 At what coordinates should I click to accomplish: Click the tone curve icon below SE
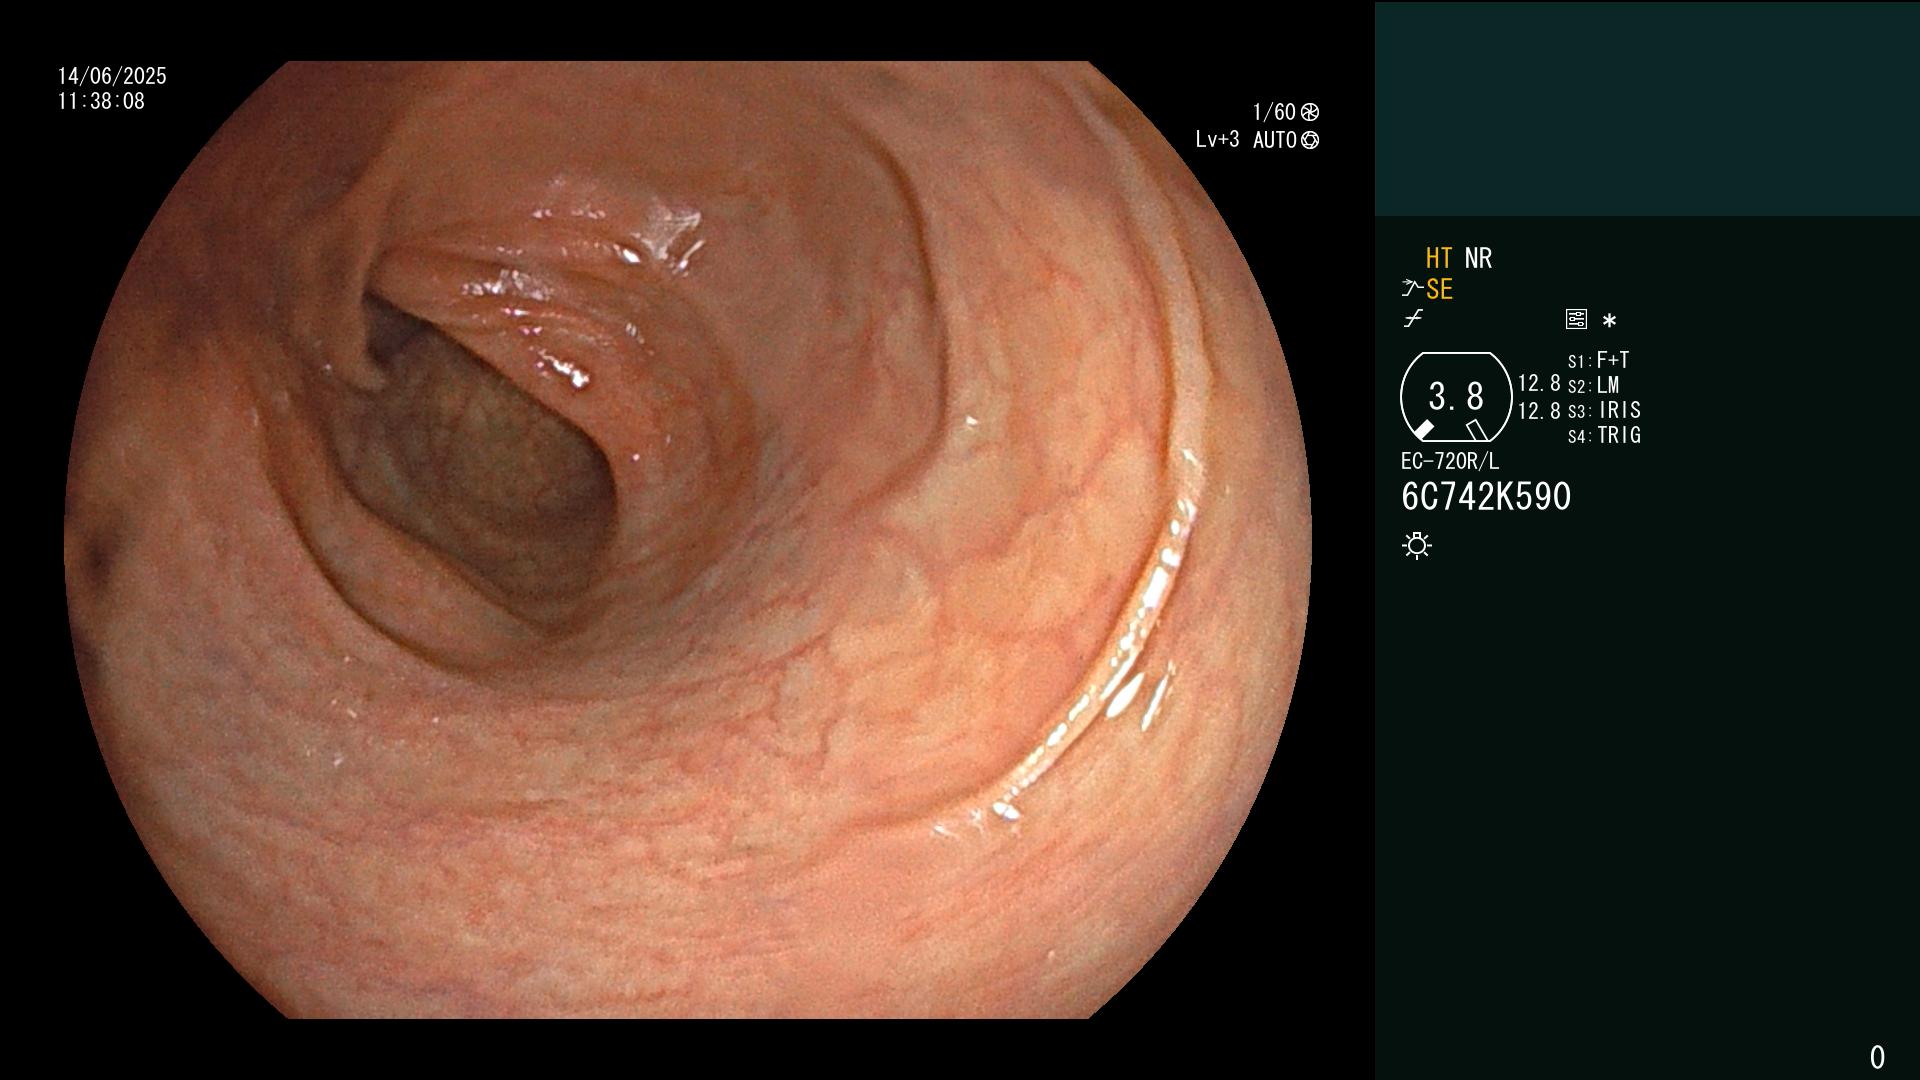point(1413,319)
